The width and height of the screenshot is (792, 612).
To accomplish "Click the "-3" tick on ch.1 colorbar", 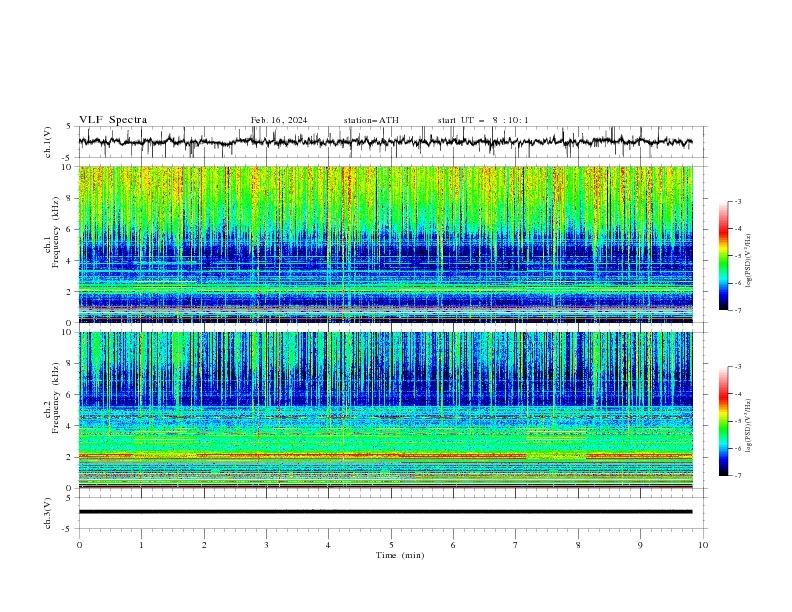I will coord(737,201).
